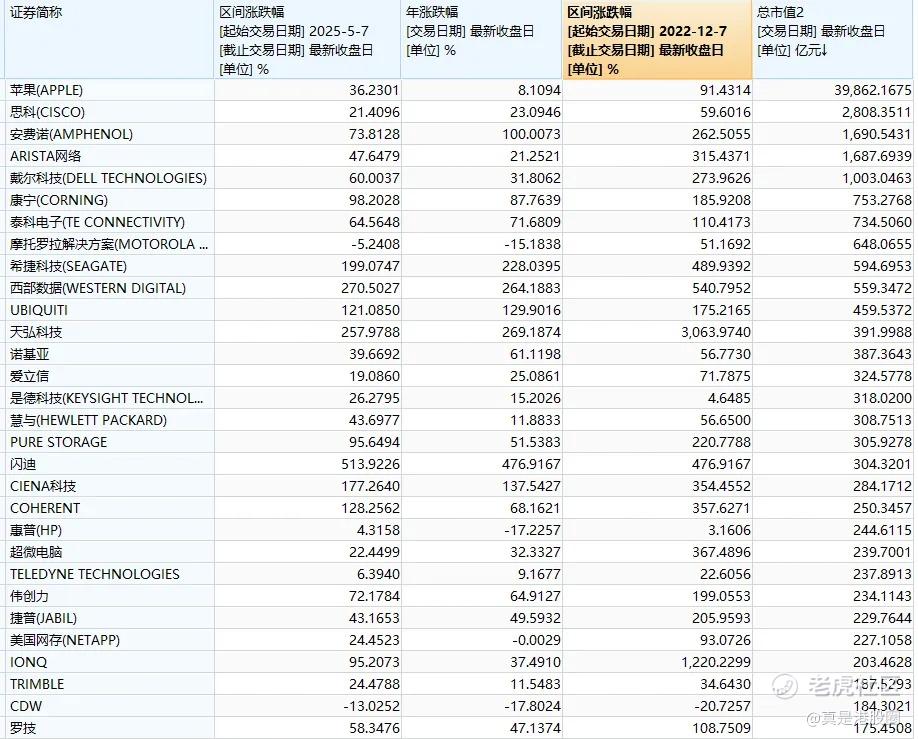Select Cisco market cap 2,808.3511

(876, 112)
